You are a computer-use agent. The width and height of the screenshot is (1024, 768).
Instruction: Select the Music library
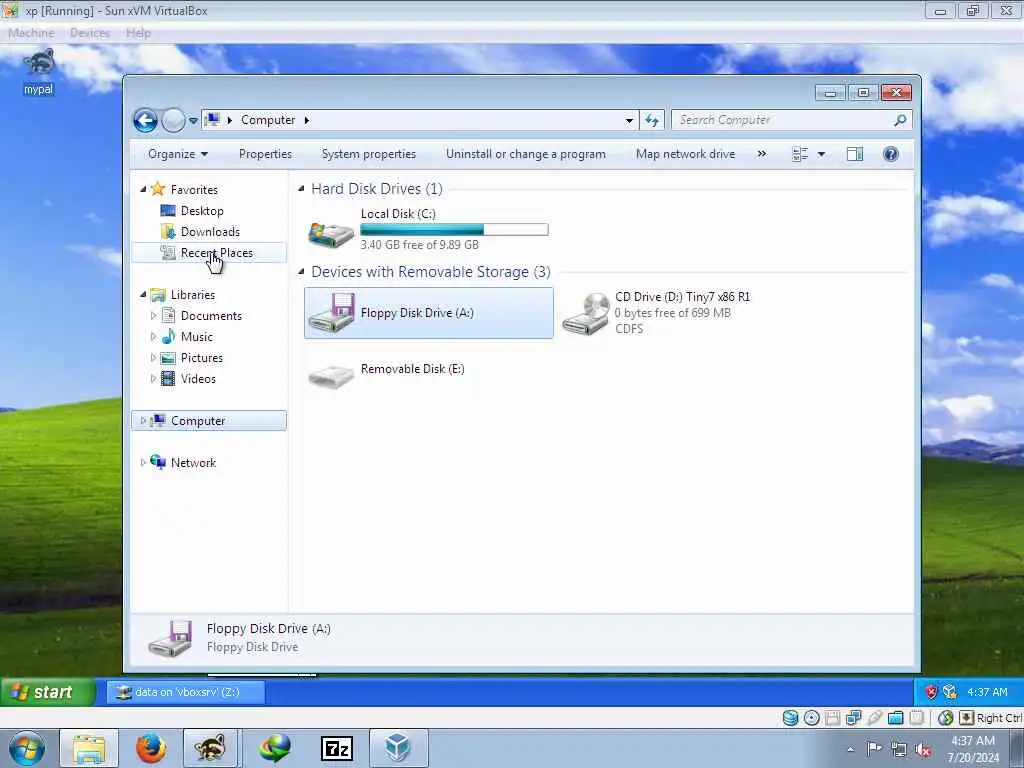click(x=197, y=337)
